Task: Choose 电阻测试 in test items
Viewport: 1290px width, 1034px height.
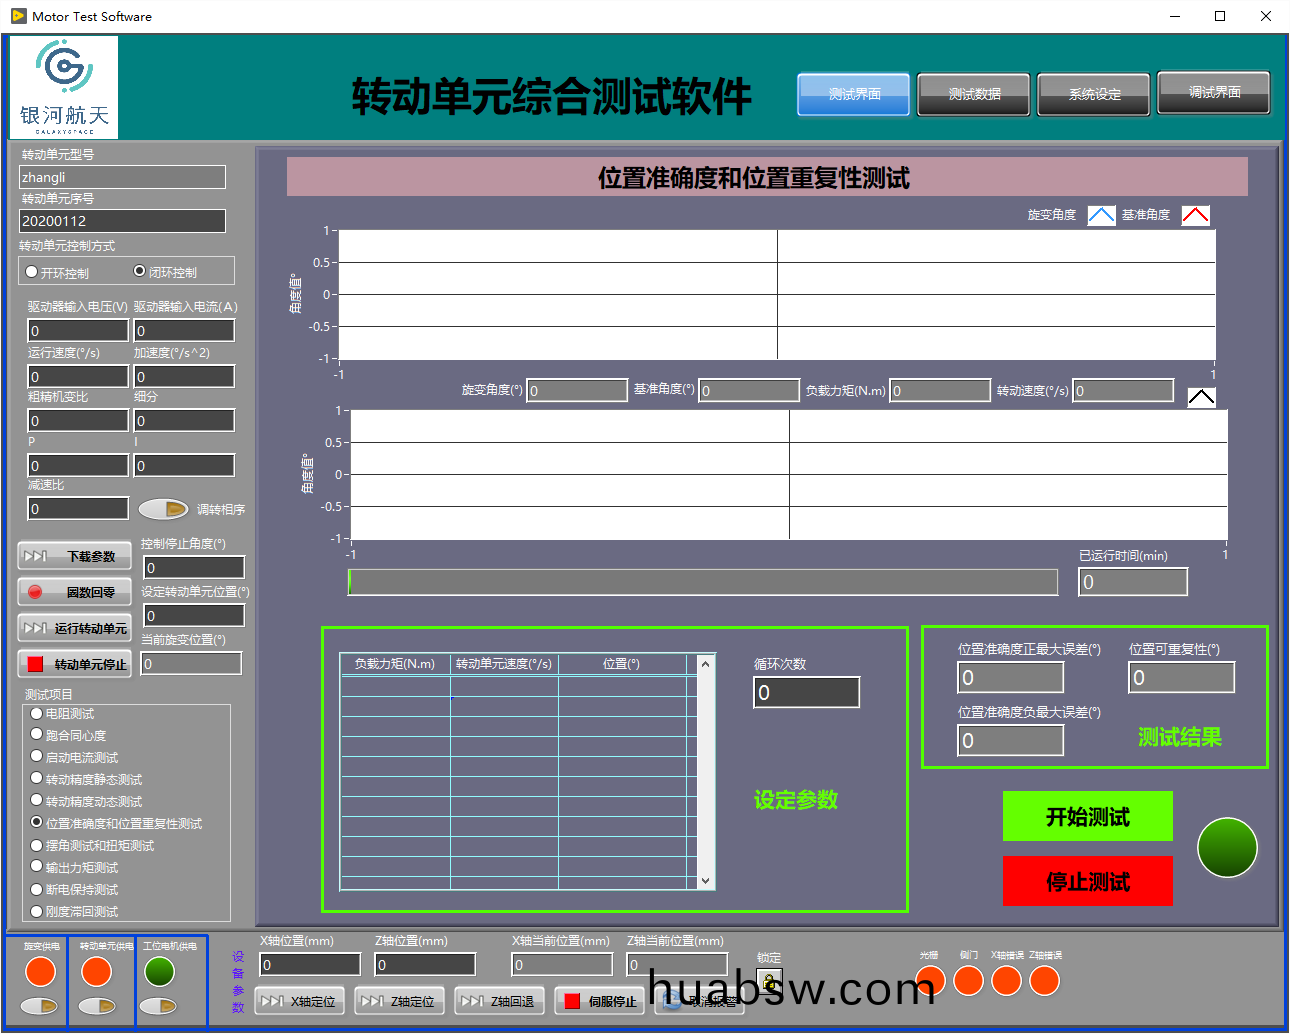Action: 37,714
